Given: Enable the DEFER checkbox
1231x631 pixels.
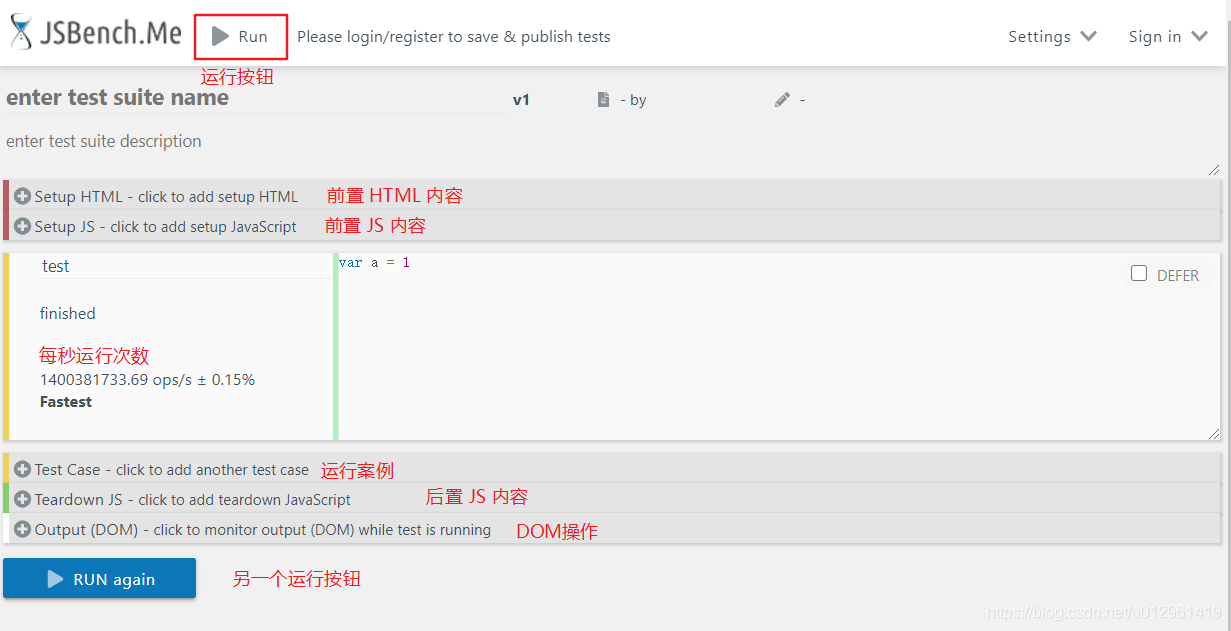Looking at the screenshot, I should (1139, 272).
